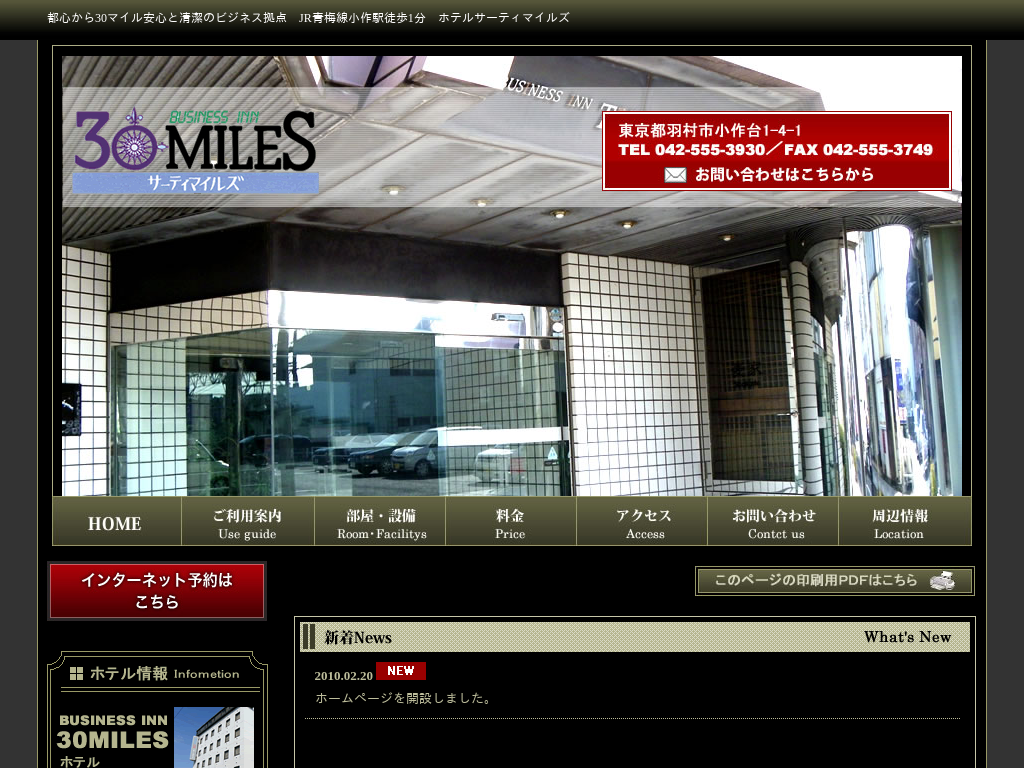Select 部屋・設備 Room Facilitys in the navigation
1024x768 pixels.
click(x=381, y=522)
